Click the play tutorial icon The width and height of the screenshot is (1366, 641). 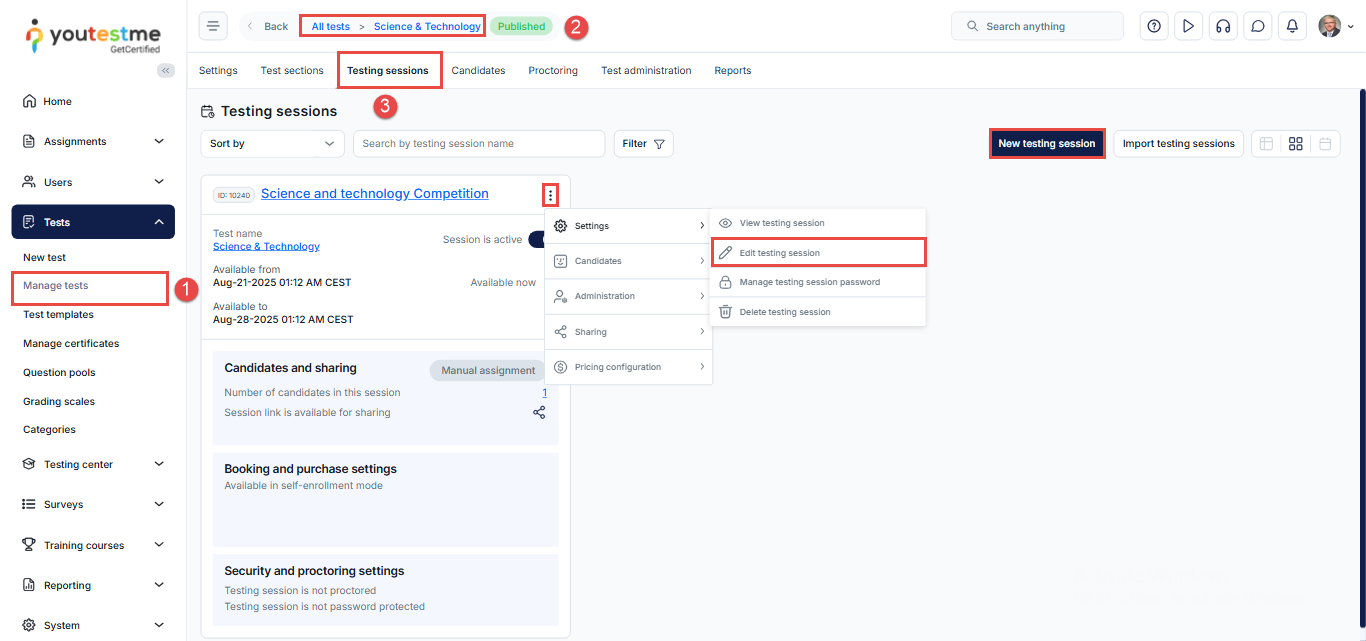click(x=1188, y=26)
